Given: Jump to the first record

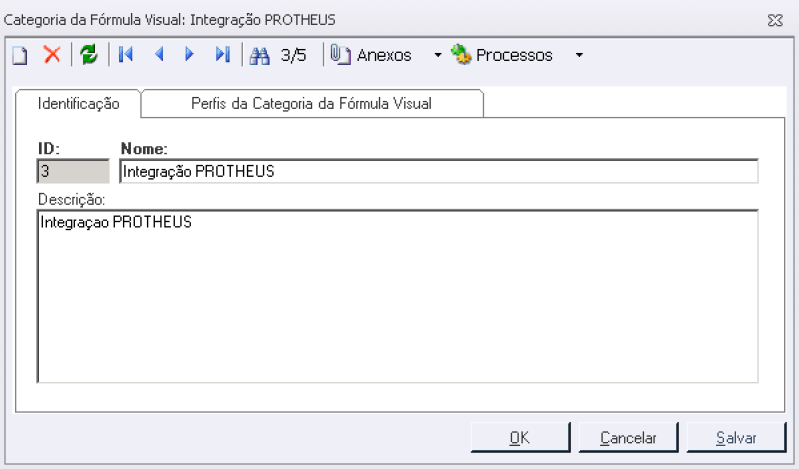Looking at the screenshot, I should pyautogui.click(x=126, y=54).
